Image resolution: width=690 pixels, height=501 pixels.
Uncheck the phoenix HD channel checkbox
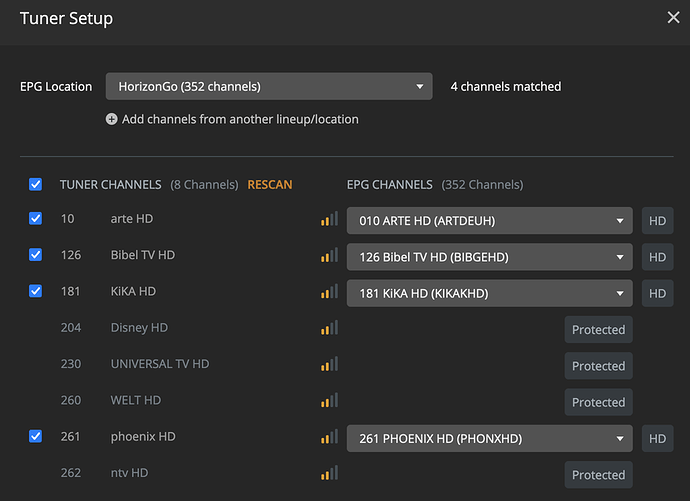pos(36,437)
